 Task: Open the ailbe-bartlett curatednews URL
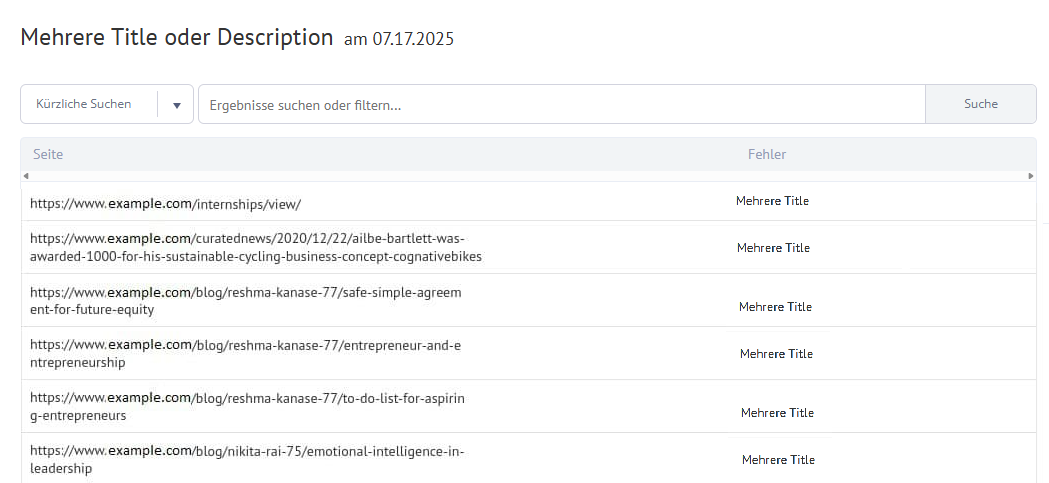[x=256, y=248]
